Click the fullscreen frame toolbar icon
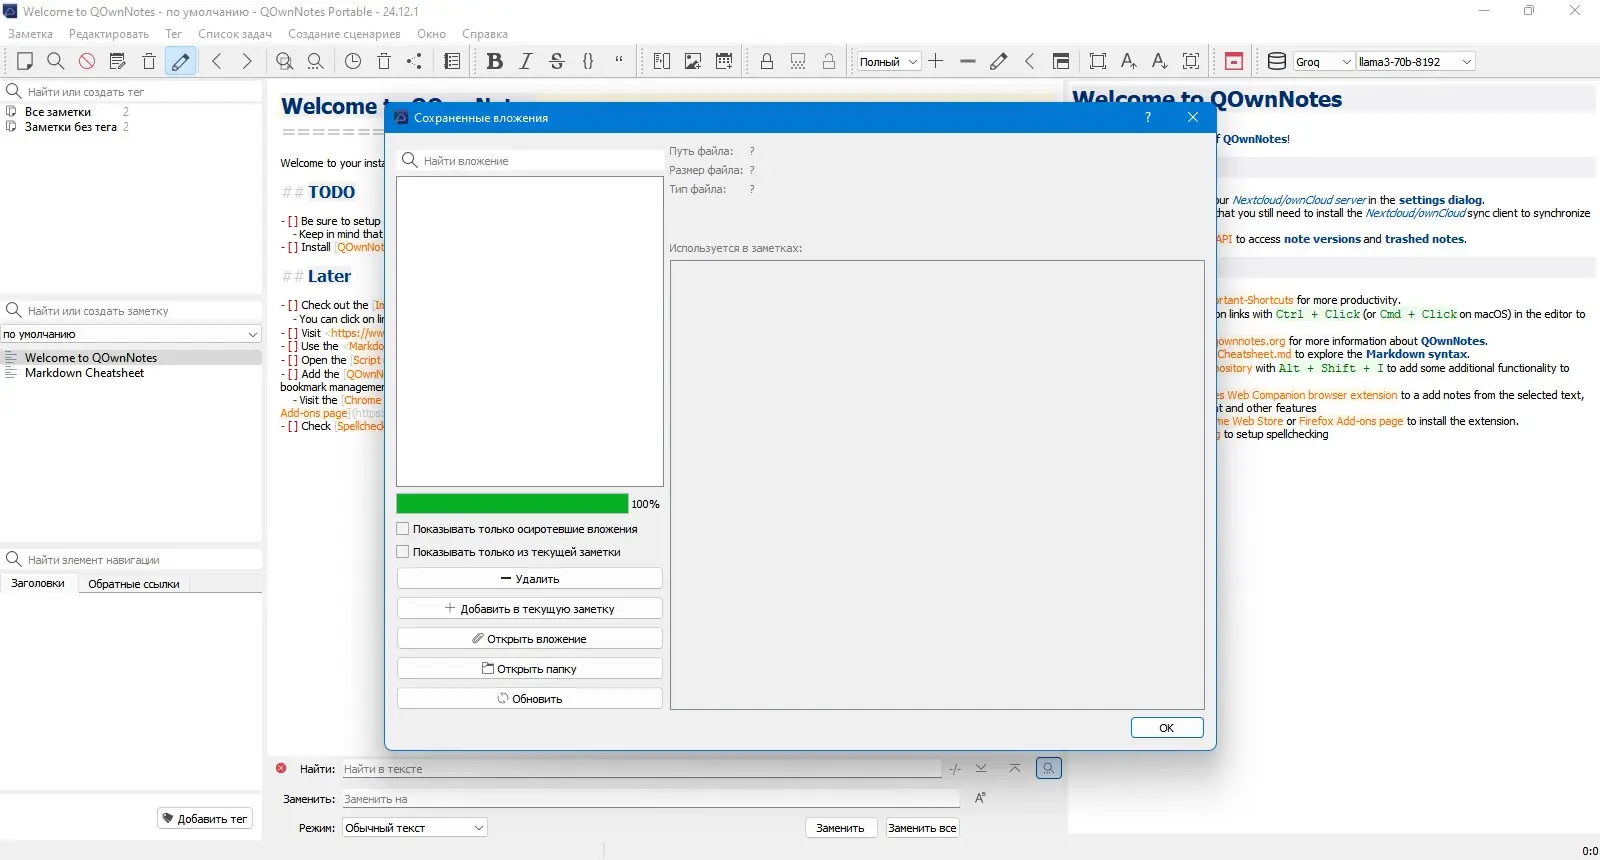Image resolution: width=1600 pixels, height=860 pixels. pyautogui.click(x=1098, y=61)
